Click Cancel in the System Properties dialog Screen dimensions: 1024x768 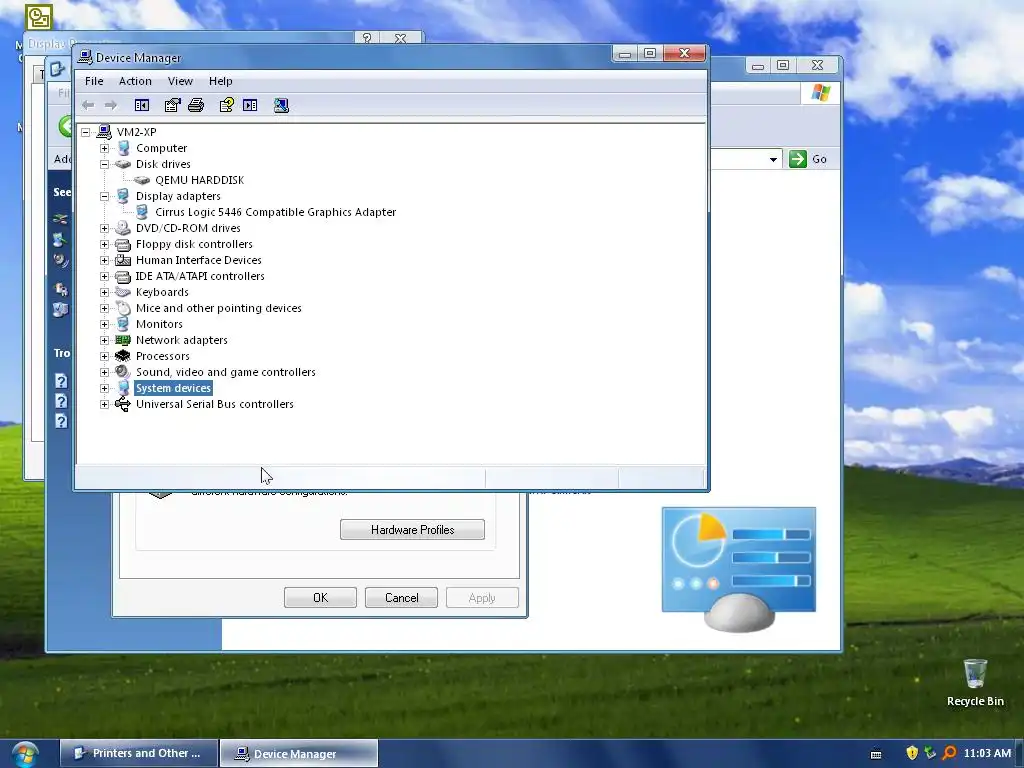click(401, 598)
